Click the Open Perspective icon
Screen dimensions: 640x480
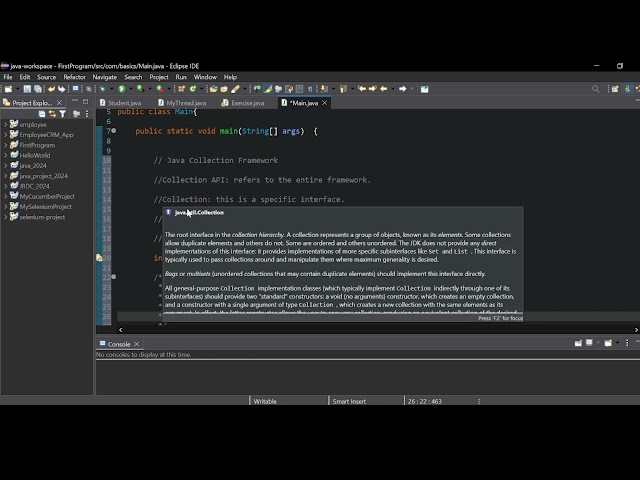615,89
